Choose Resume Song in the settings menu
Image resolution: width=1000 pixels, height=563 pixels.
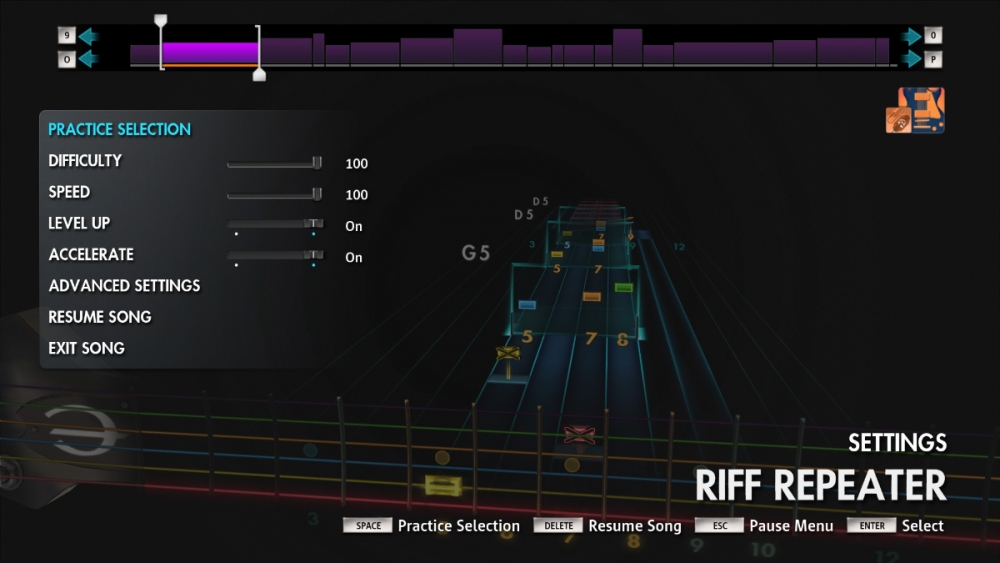[100, 317]
